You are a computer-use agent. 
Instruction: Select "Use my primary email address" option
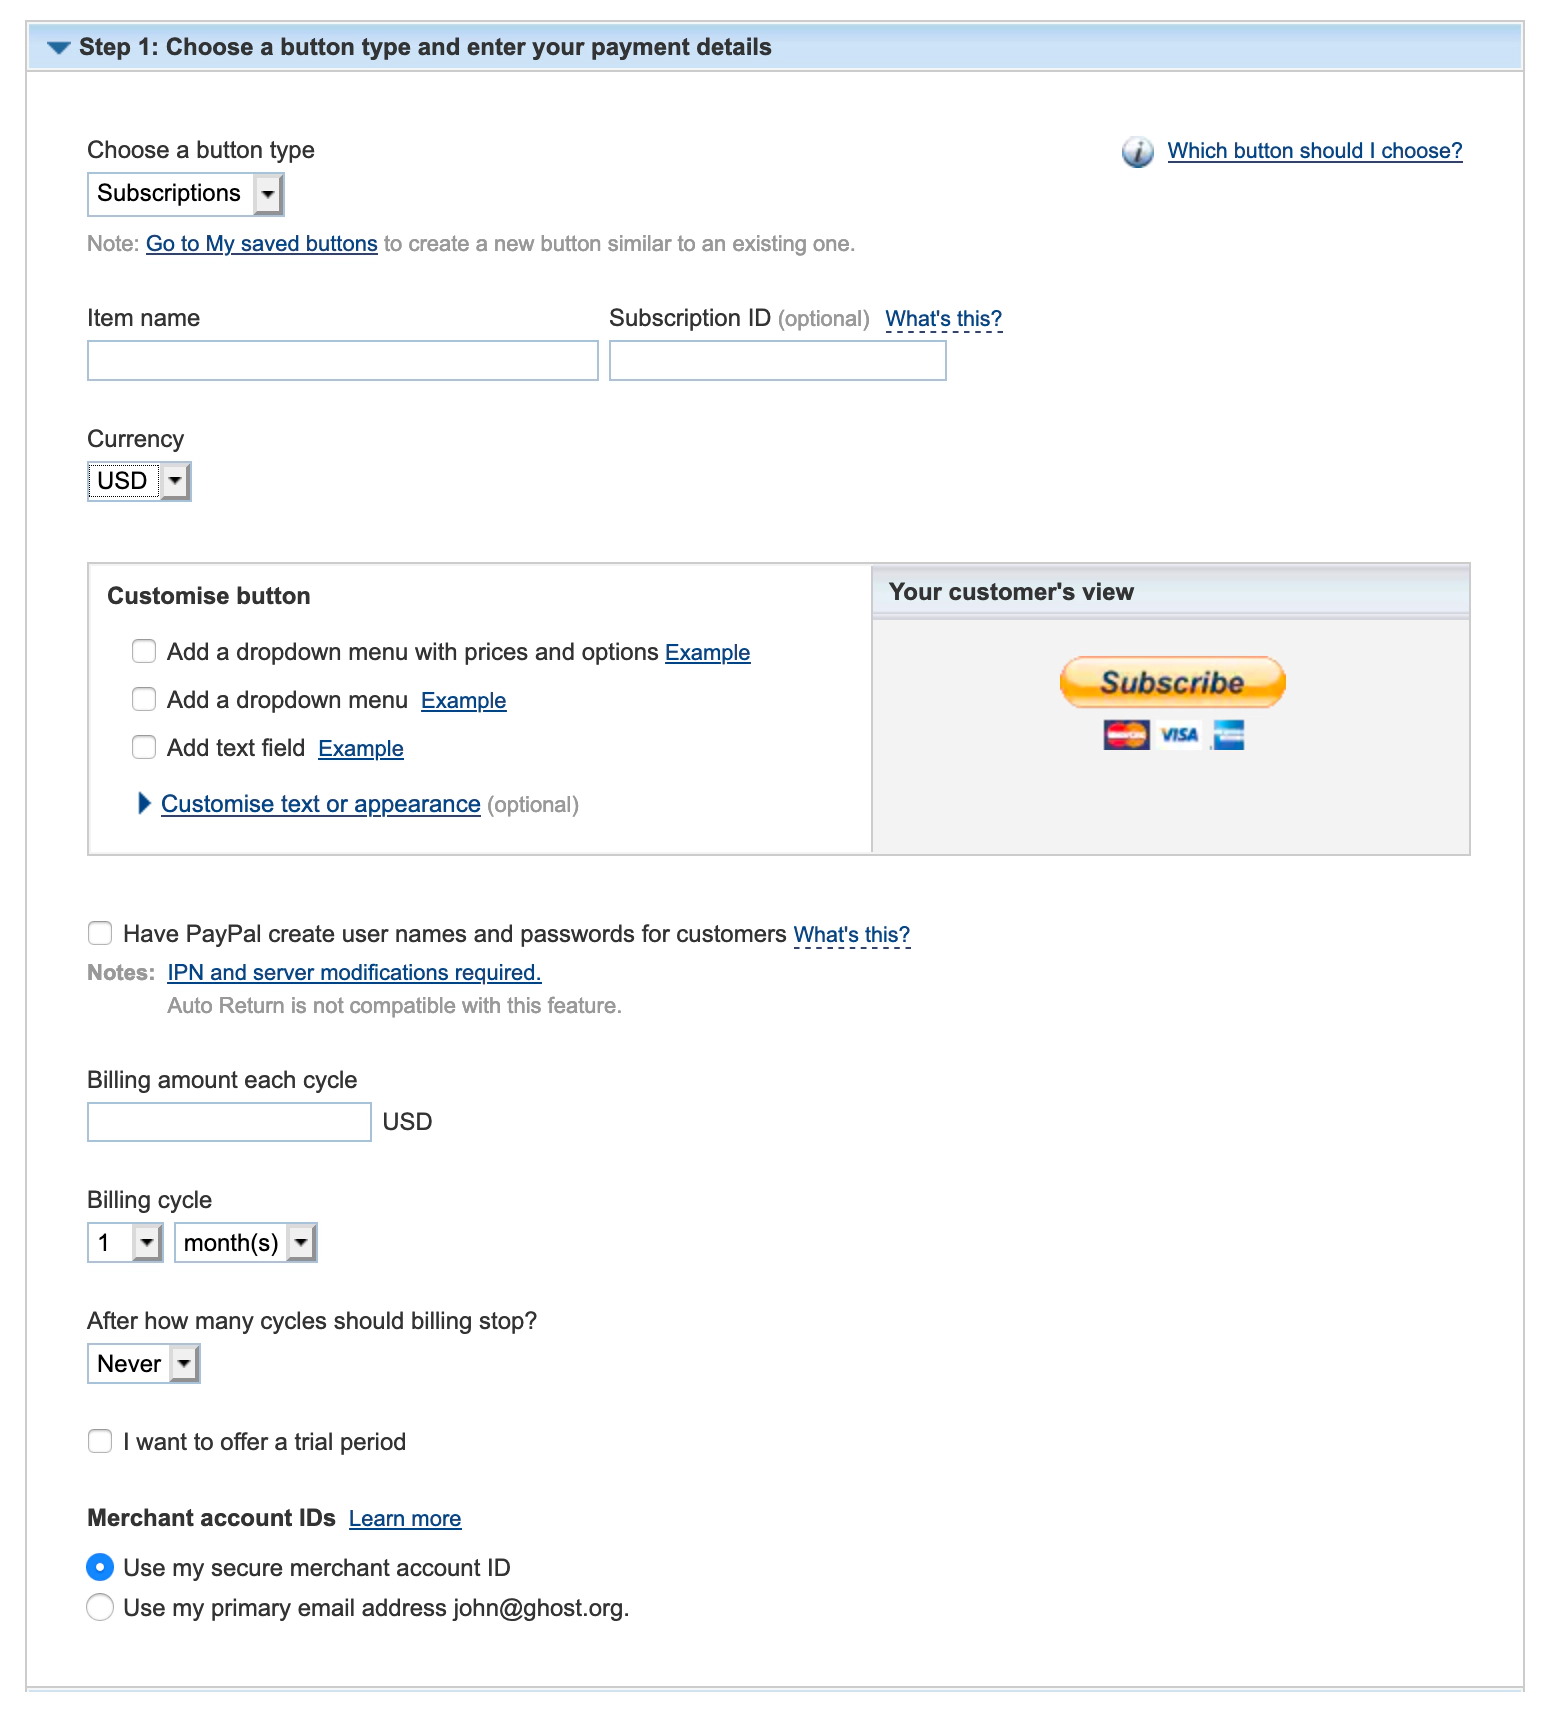(x=100, y=1607)
